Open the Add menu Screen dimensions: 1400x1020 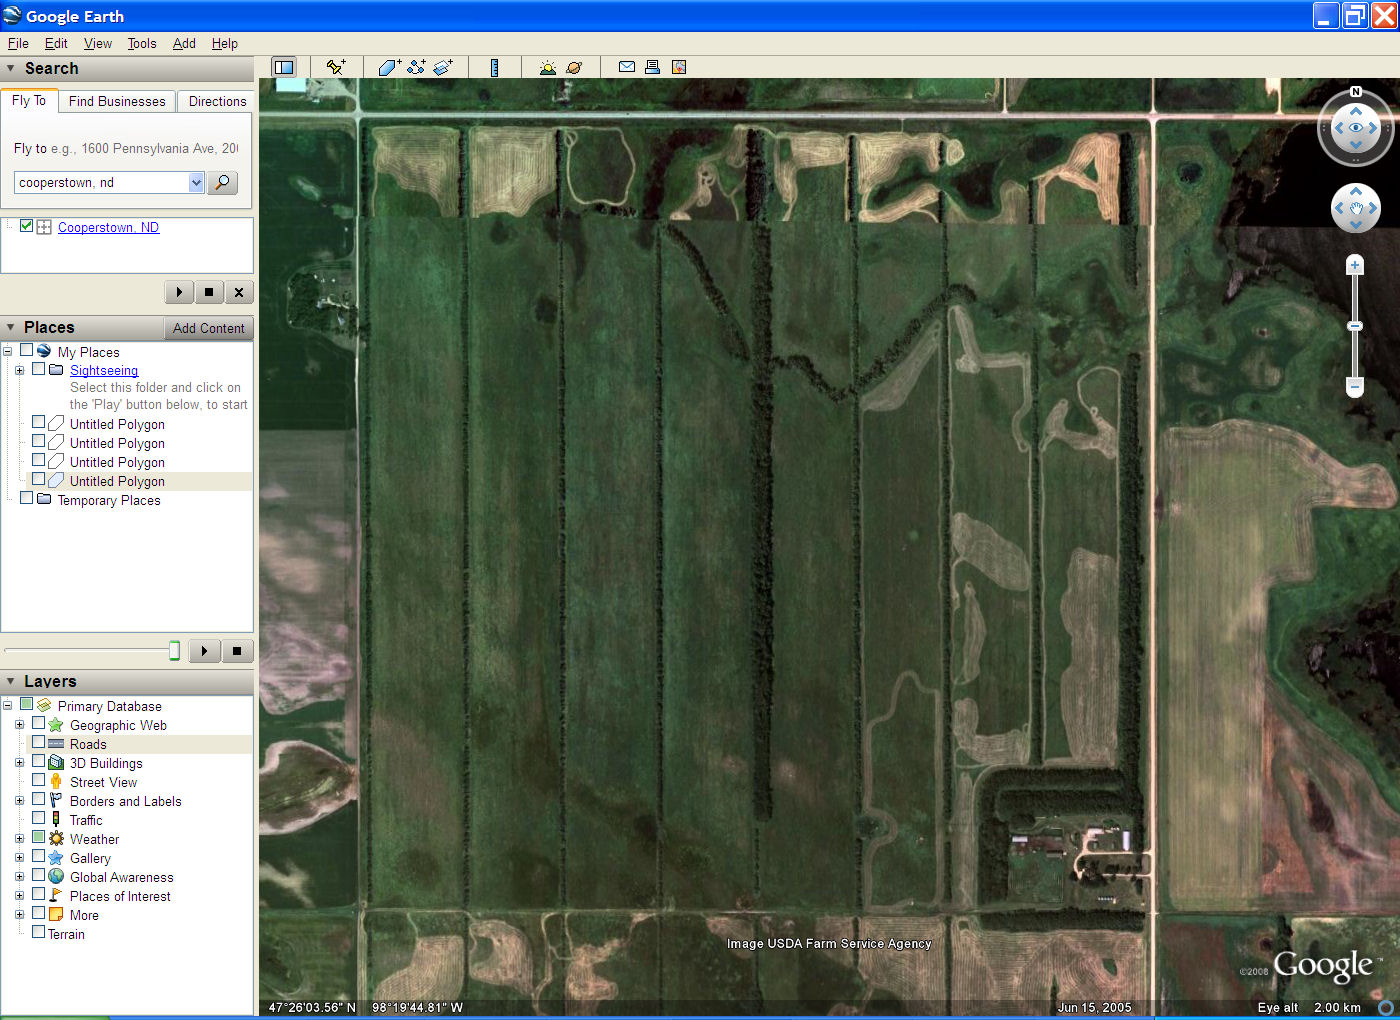184,43
